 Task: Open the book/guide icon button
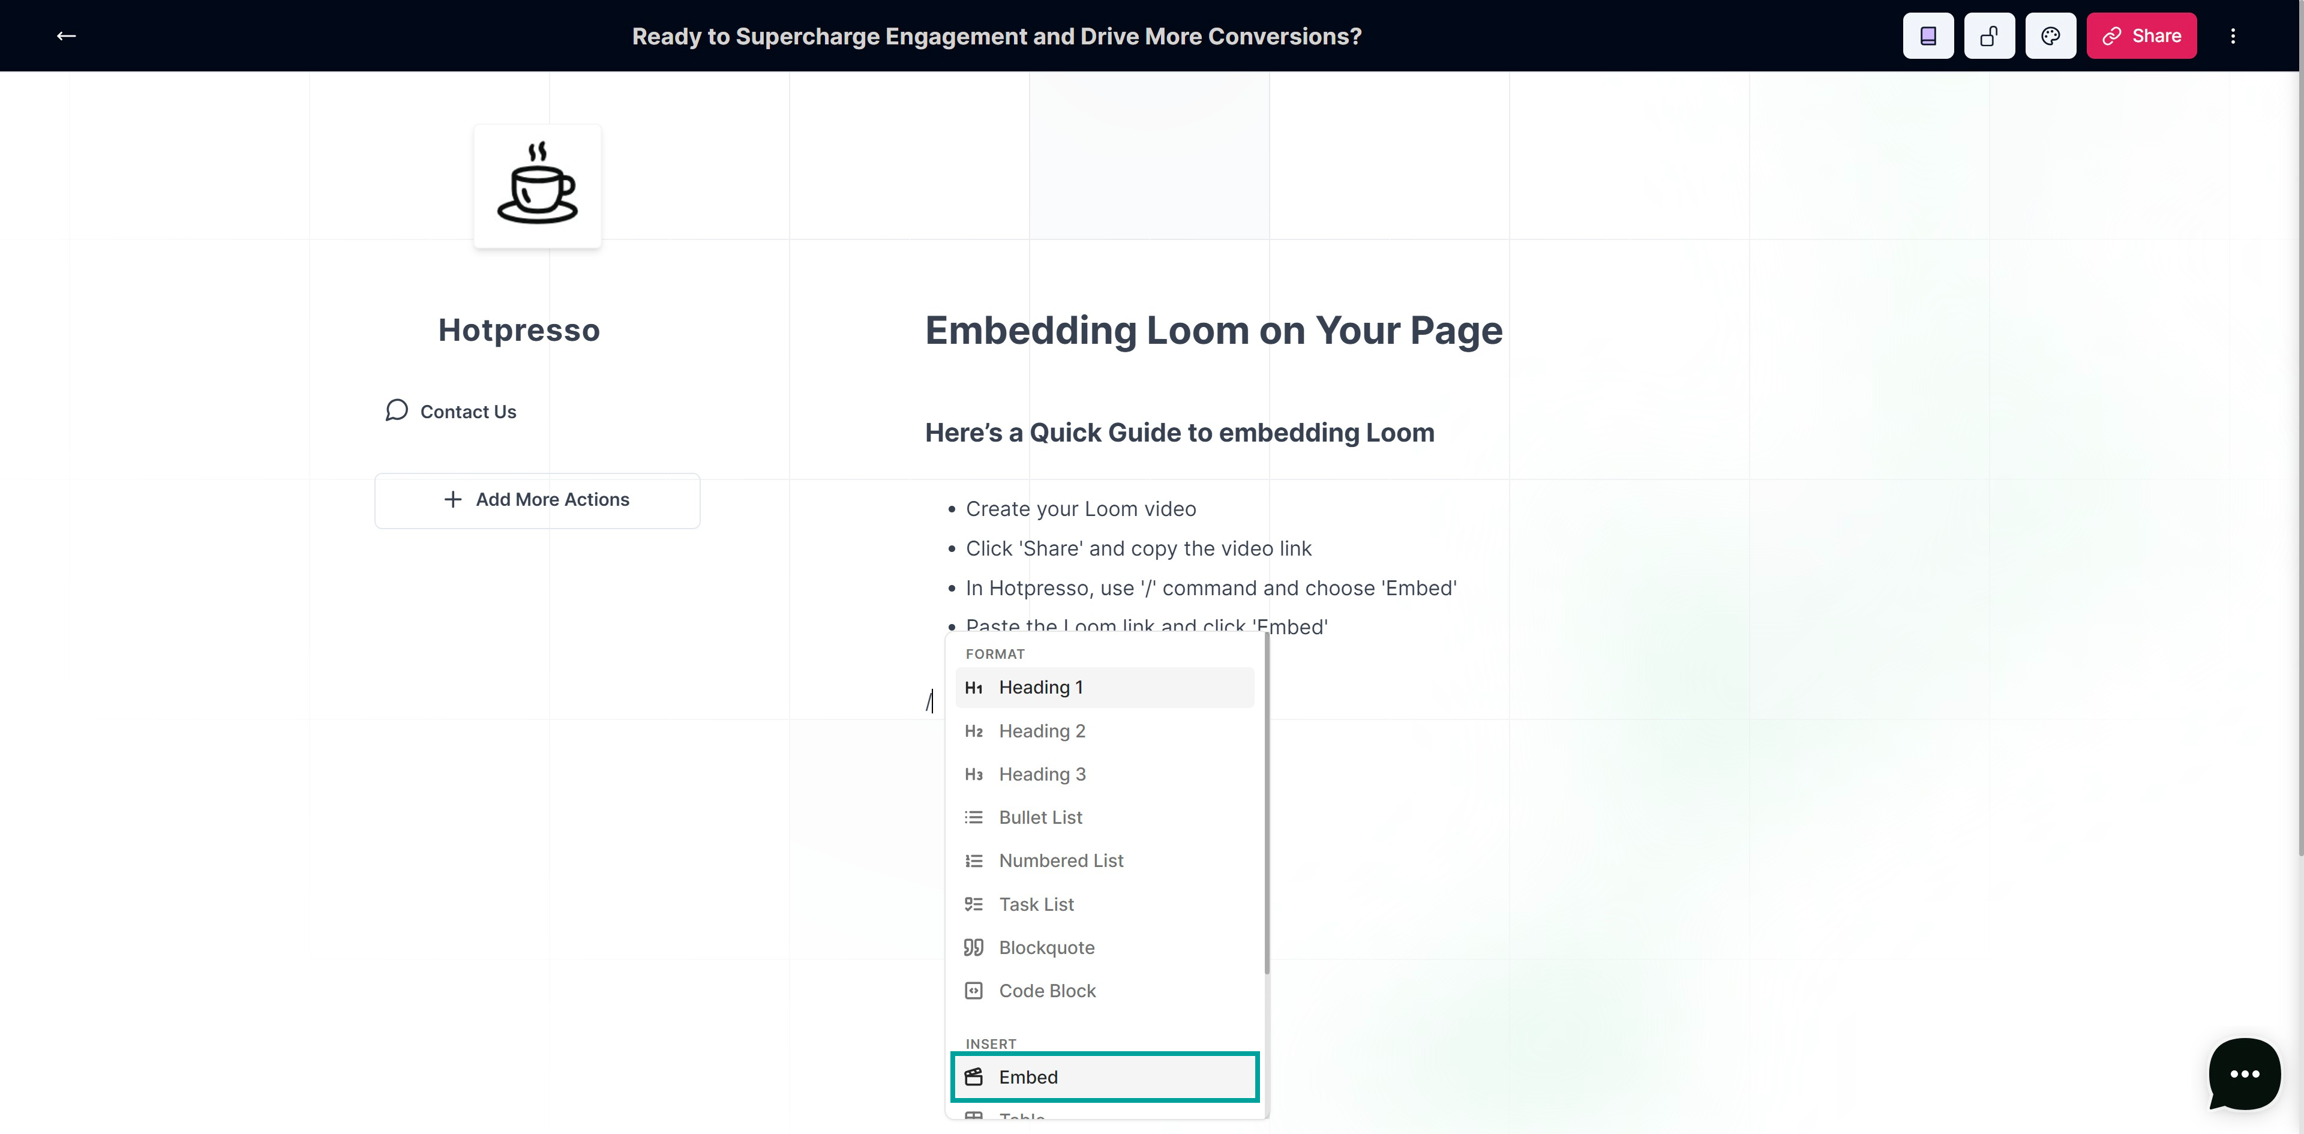click(x=1927, y=36)
